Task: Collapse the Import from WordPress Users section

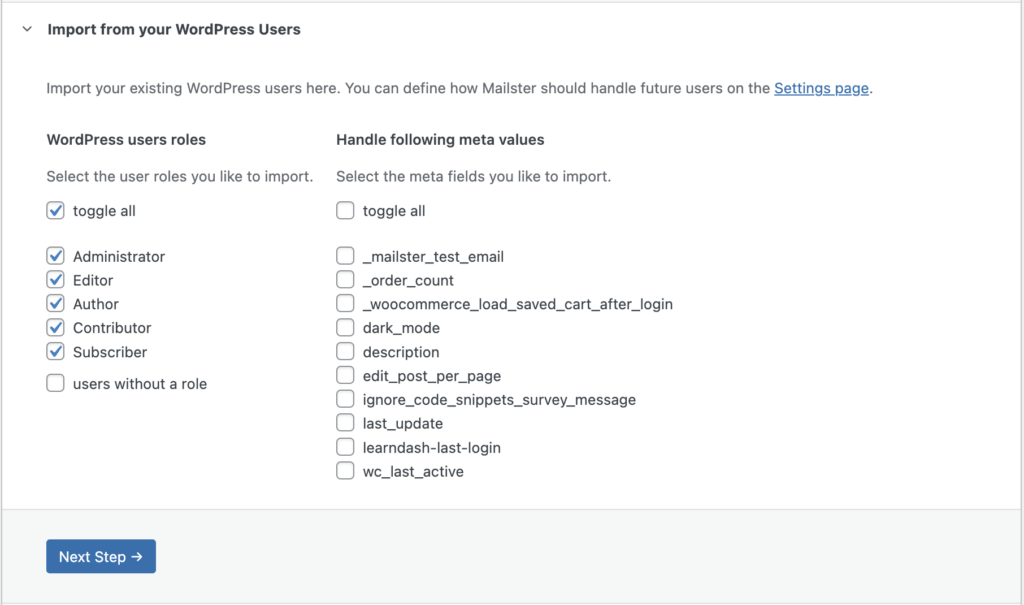Action: 27,30
